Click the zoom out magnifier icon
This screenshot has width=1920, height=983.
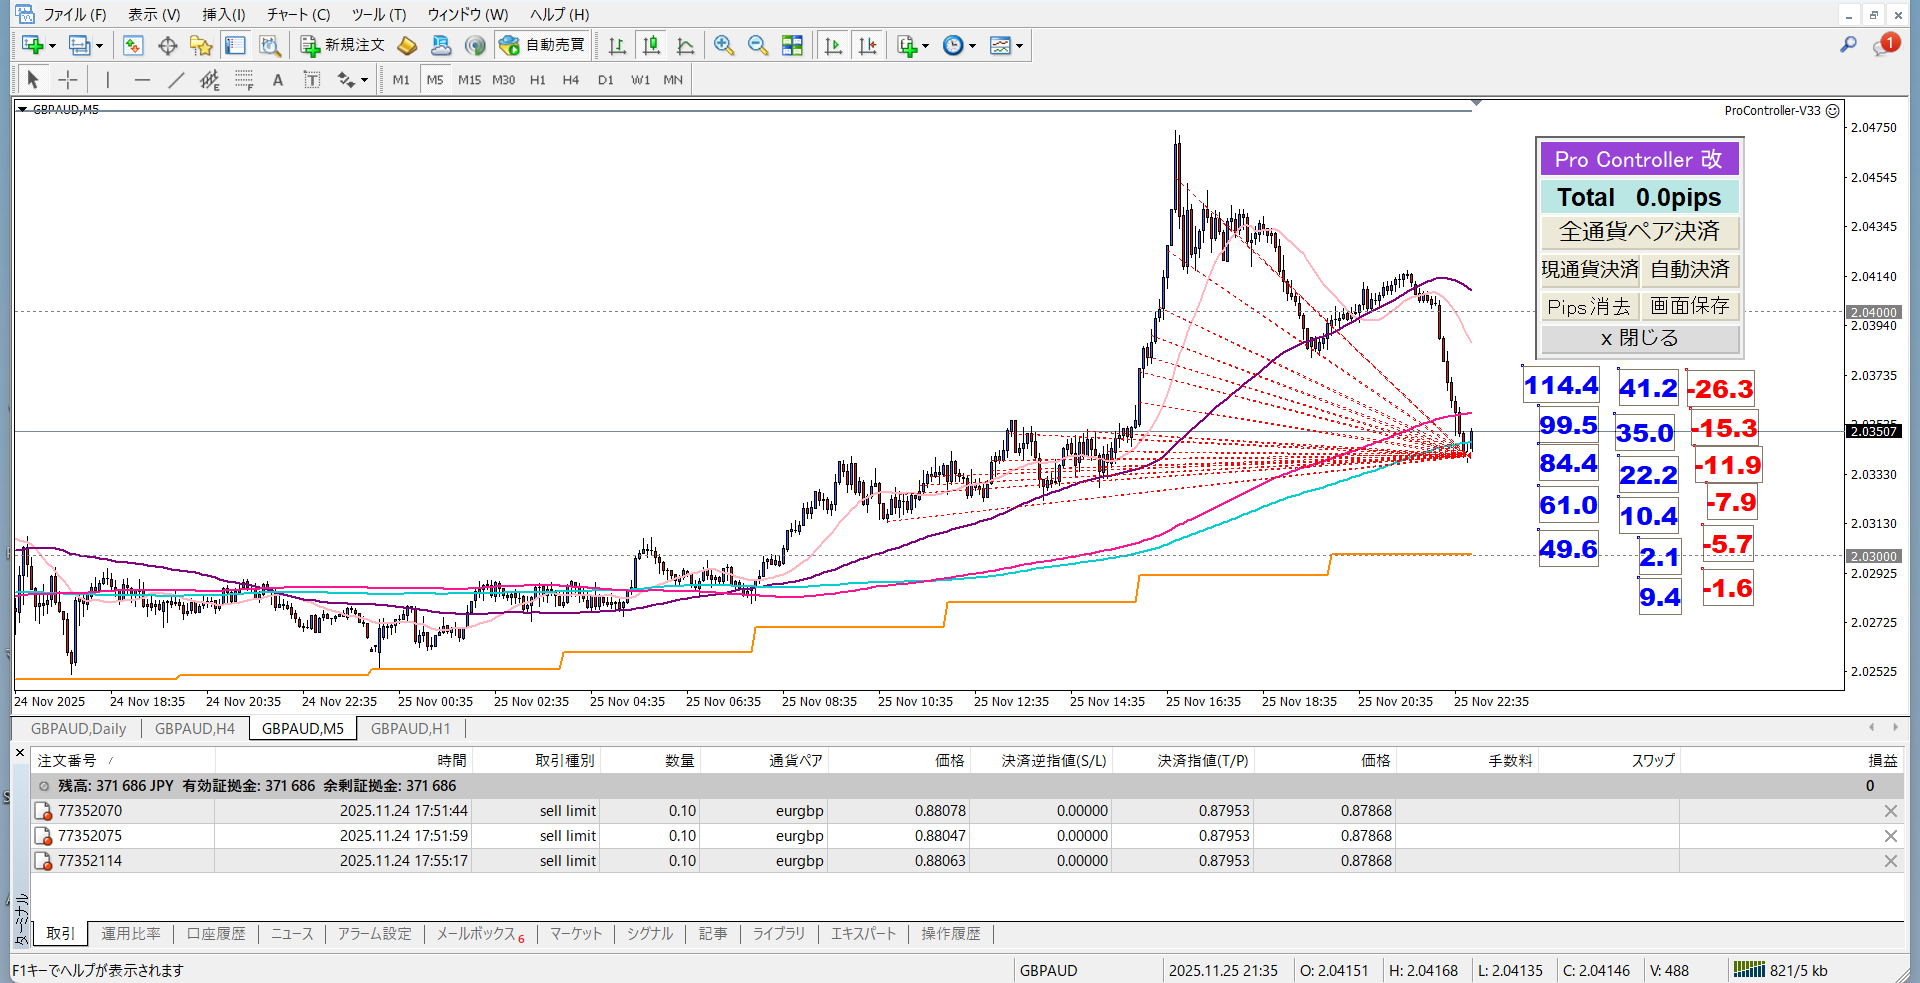758,46
